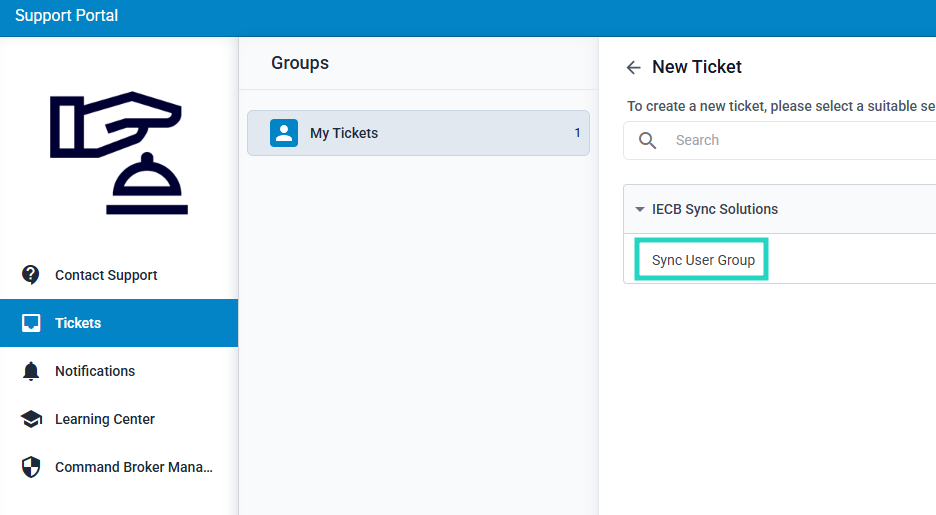Click the Command Broker shield icon
The width and height of the screenshot is (936, 515).
pos(31,467)
